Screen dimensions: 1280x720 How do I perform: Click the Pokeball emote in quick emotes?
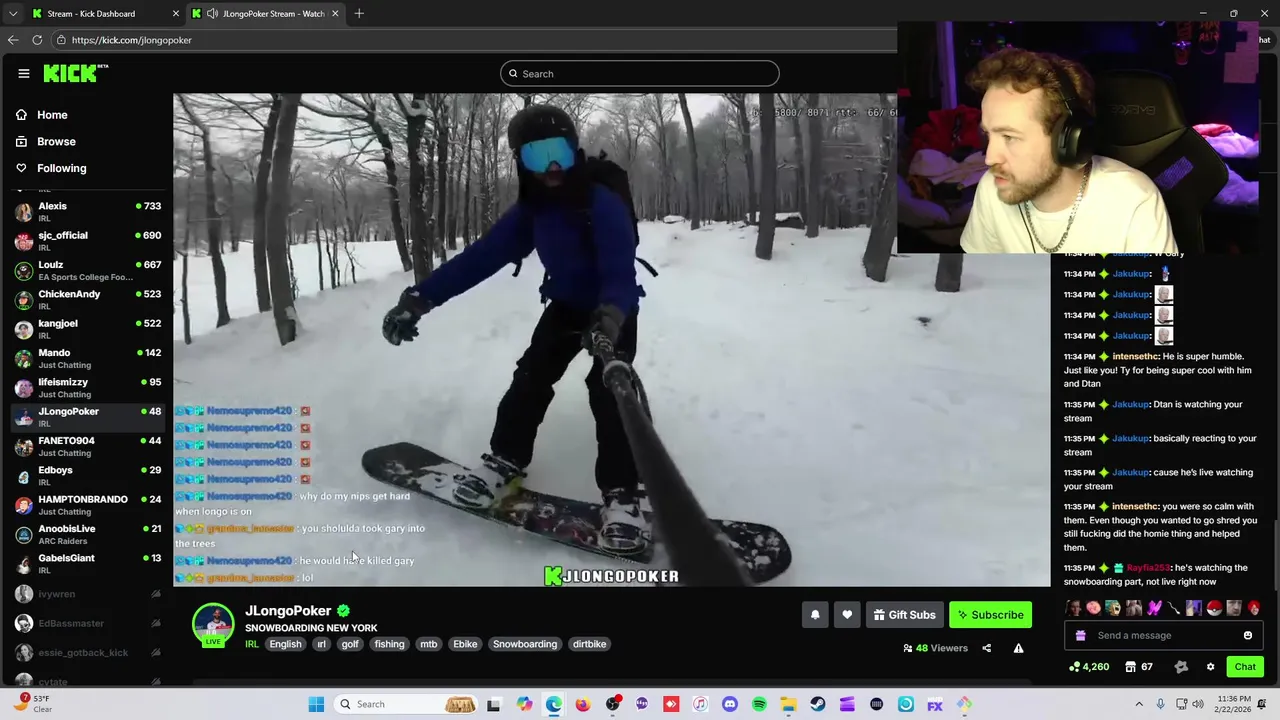[1214, 607]
